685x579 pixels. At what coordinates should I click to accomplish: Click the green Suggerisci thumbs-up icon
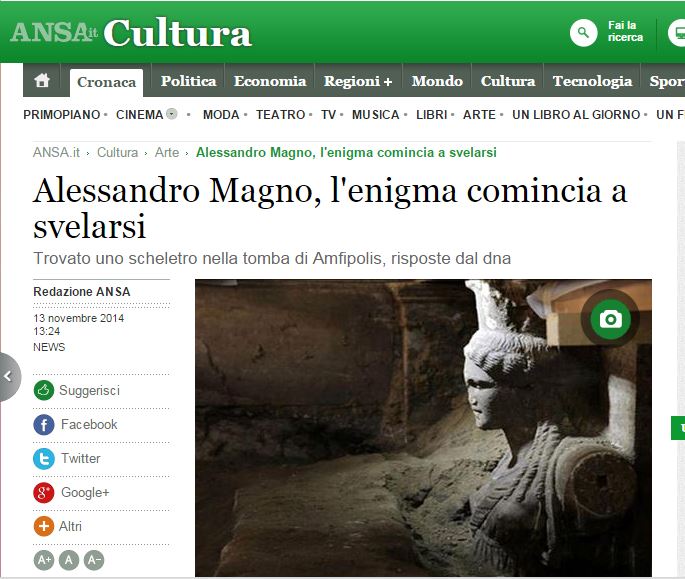click(x=44, y=390)
